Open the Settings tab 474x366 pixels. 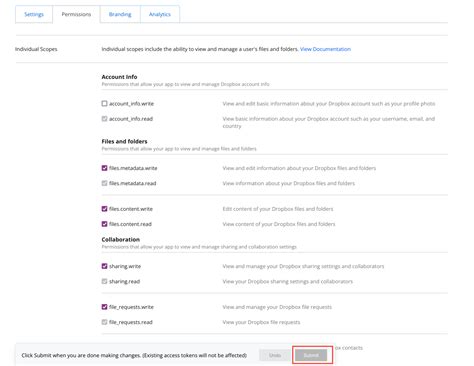point(34,14)
